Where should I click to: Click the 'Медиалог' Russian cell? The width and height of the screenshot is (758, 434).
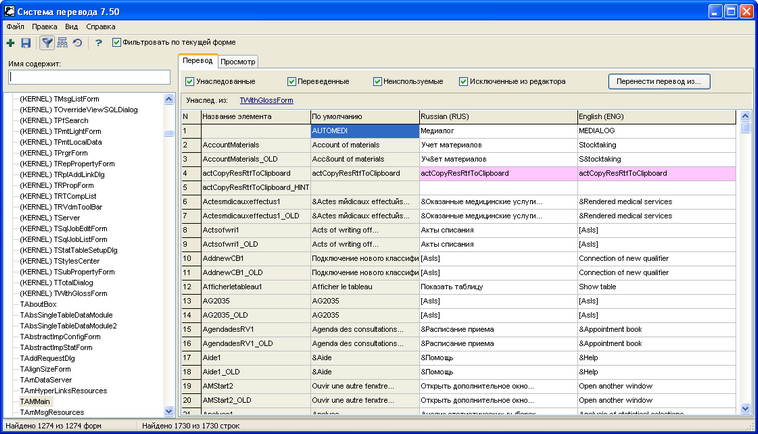498,131
